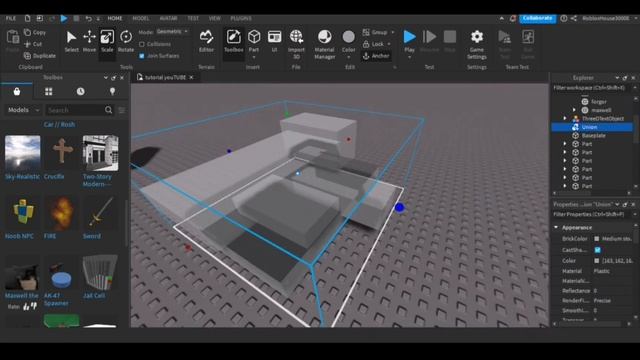The width and height of the screenshot is (640, 360).
Task: Toggle the Collisions checkbox
Action: click(x=142, y=44)
